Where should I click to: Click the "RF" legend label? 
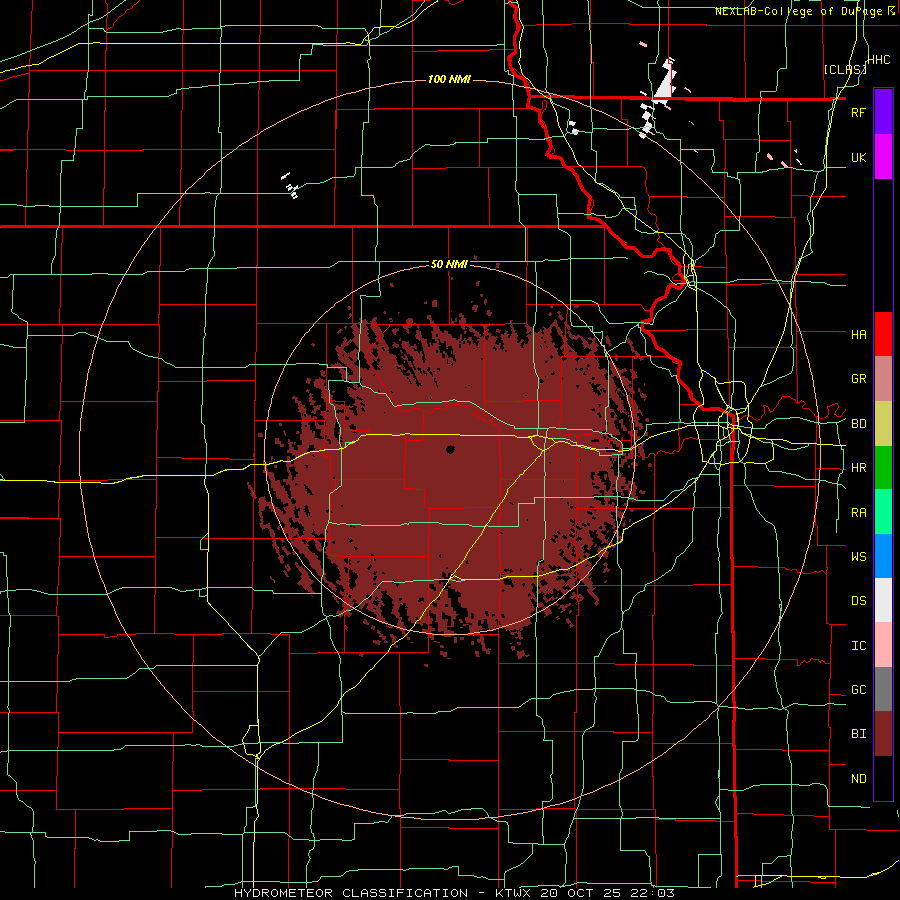tap(858, 112)
